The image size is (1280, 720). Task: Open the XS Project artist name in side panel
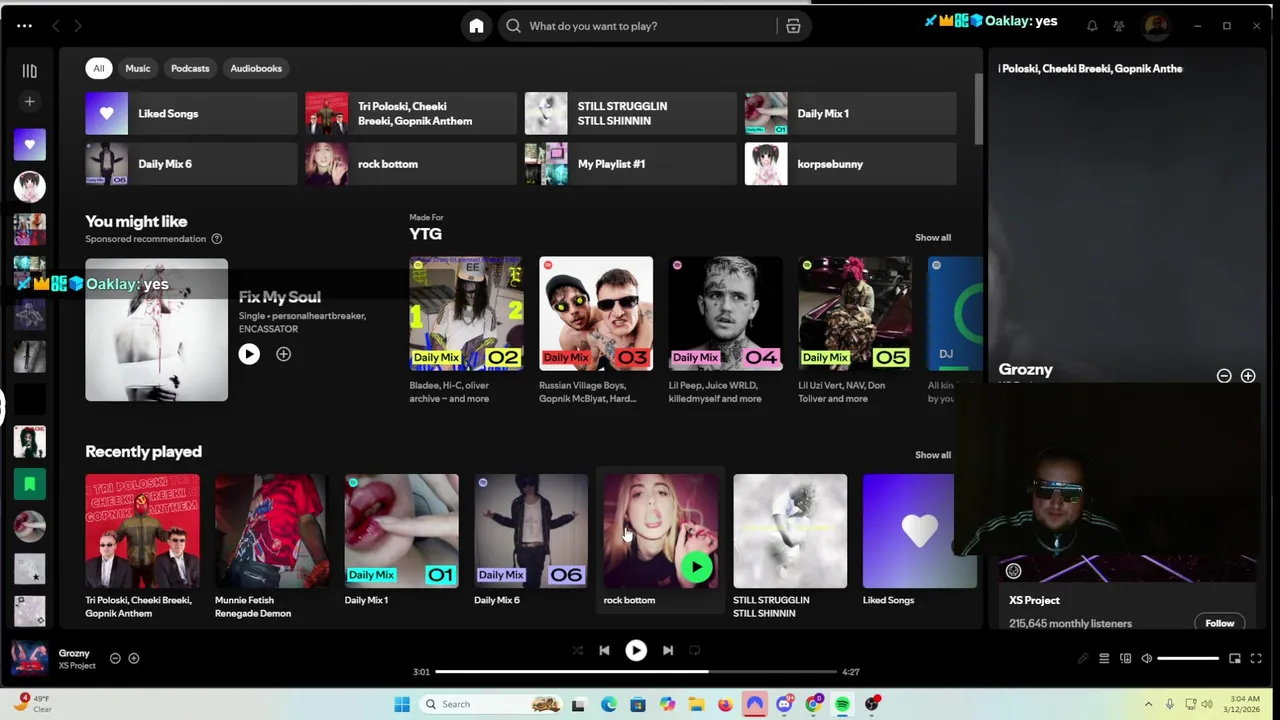tap(1034, 600)
